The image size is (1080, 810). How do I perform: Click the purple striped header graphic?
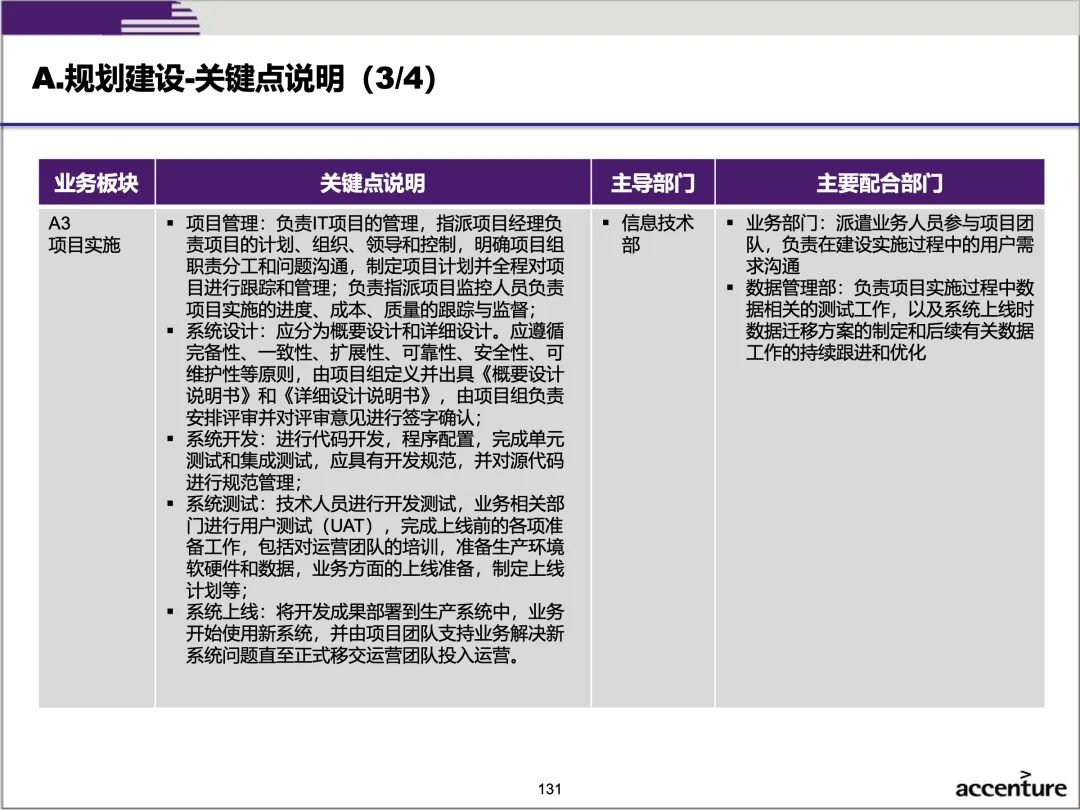(x=101, y=18)
